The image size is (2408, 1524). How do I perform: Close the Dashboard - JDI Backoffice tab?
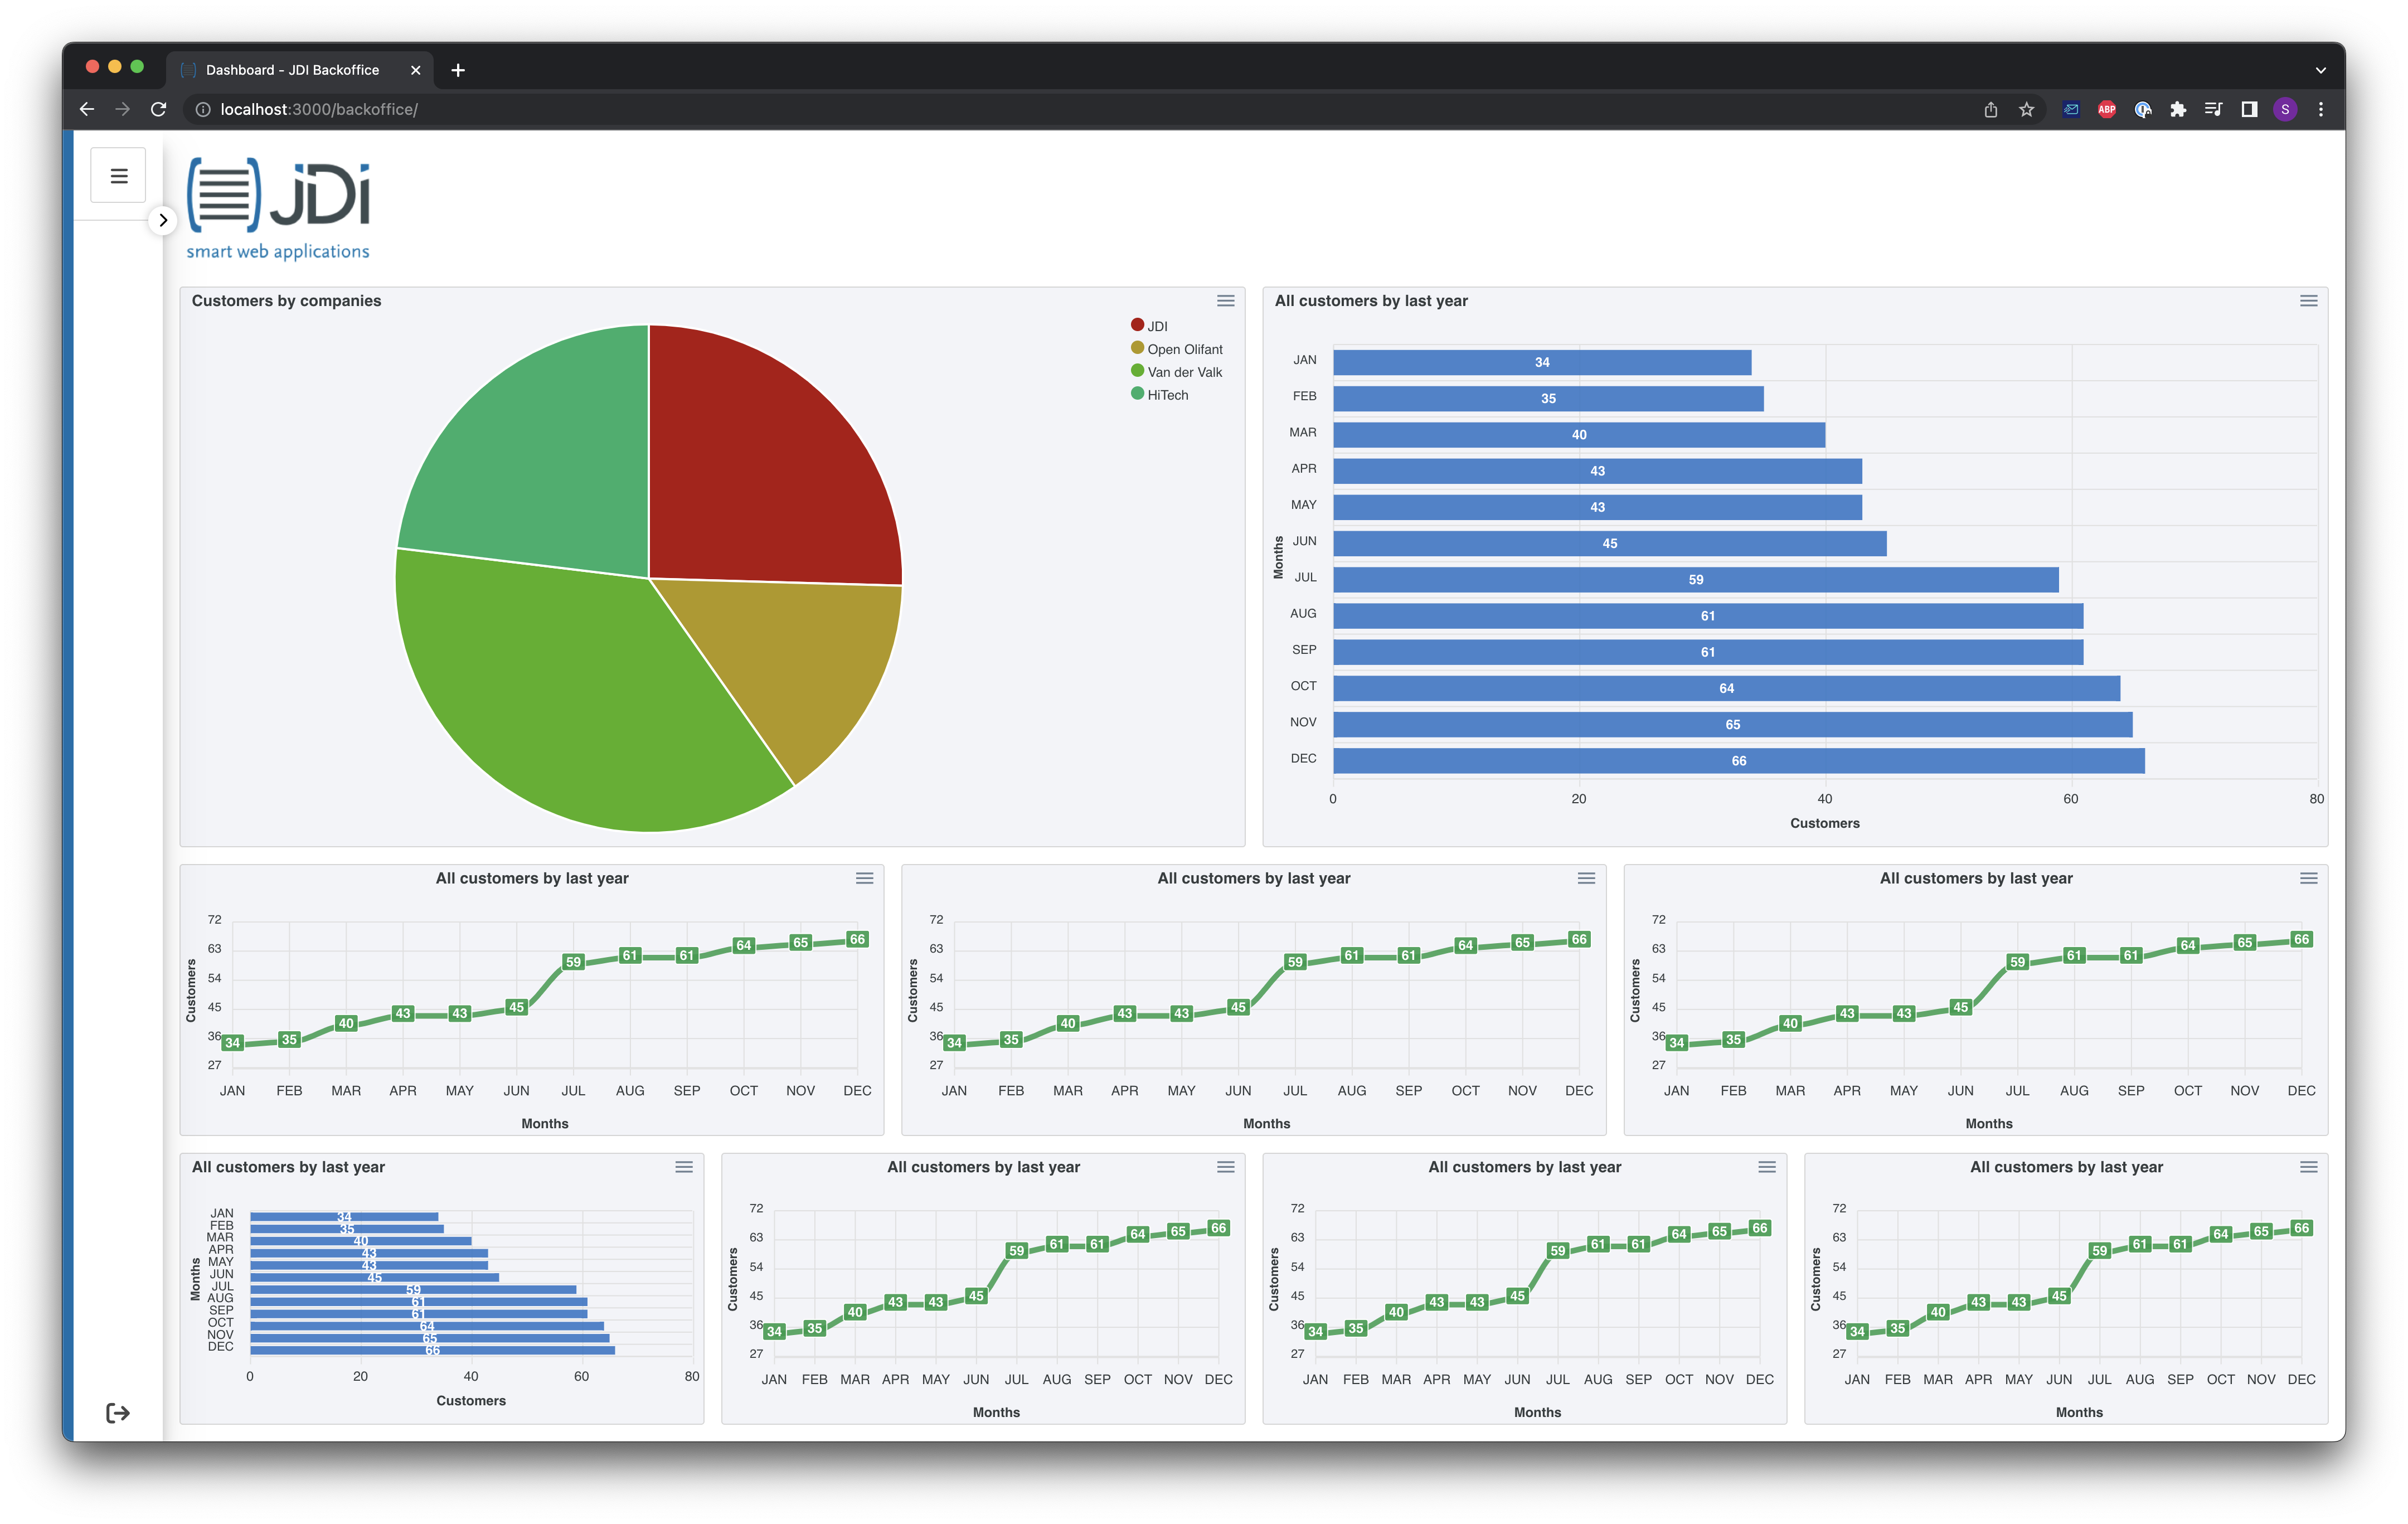click(x=416, y=70)
